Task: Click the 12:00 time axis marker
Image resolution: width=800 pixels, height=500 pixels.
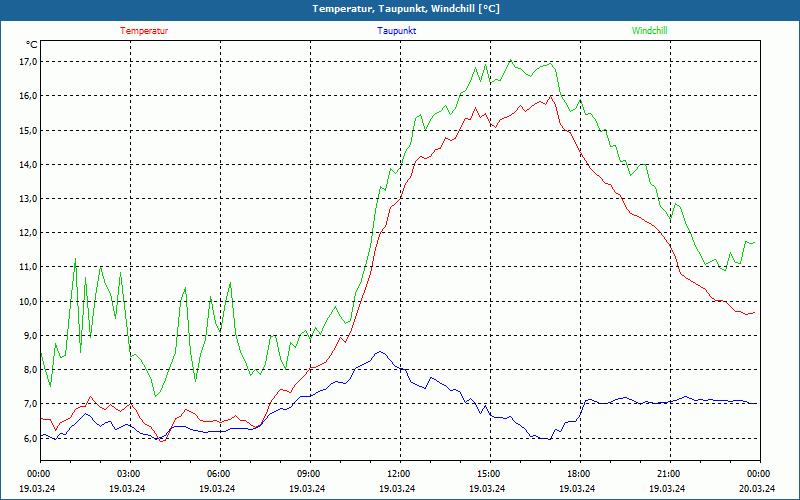Action: coord(399,474)
